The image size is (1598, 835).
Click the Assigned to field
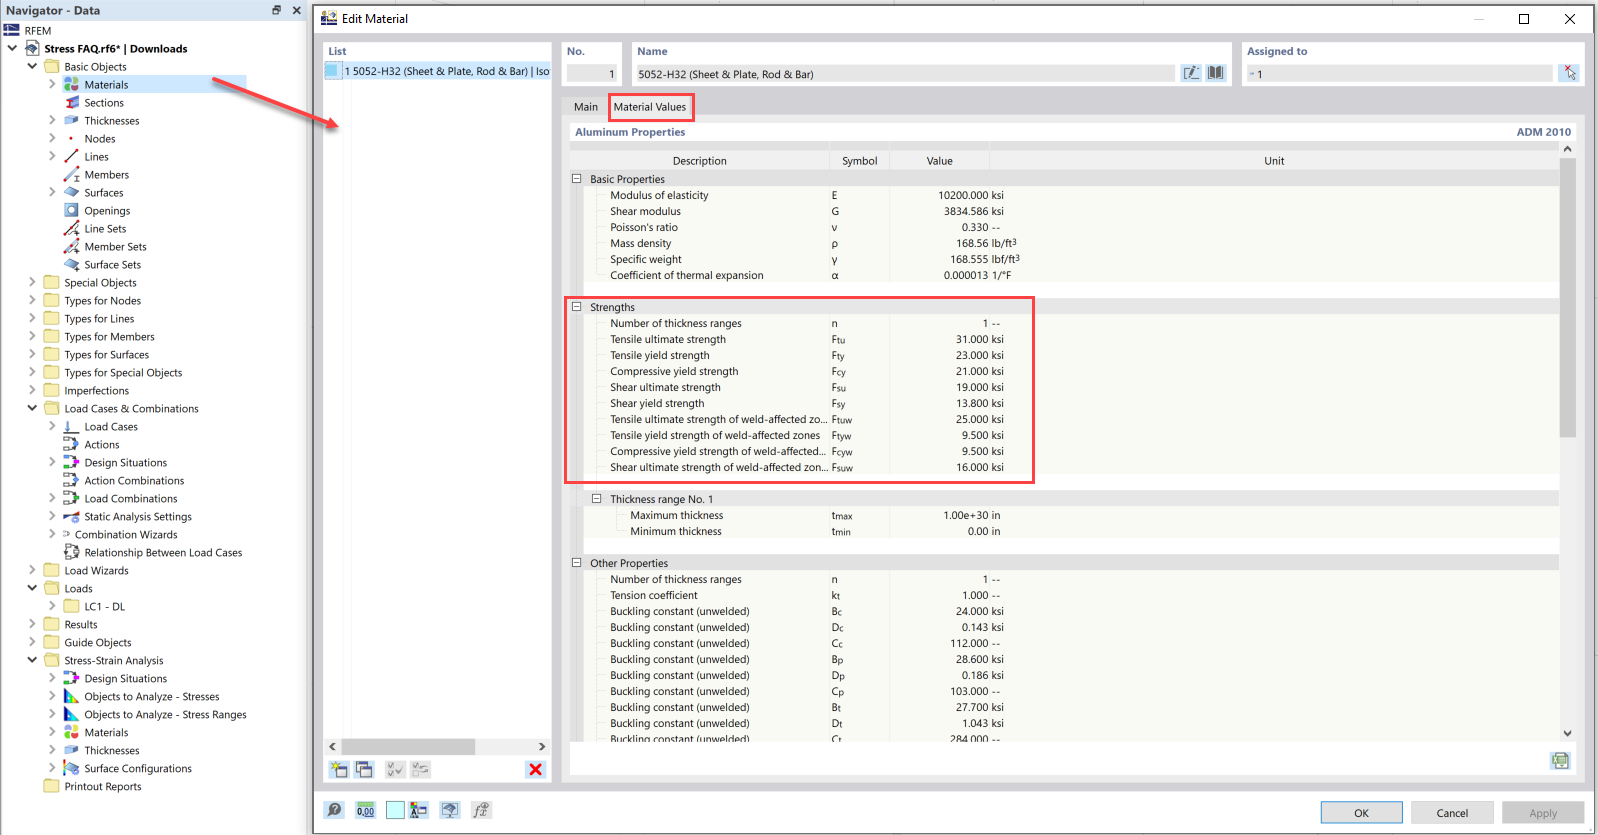coord(1400,74)
